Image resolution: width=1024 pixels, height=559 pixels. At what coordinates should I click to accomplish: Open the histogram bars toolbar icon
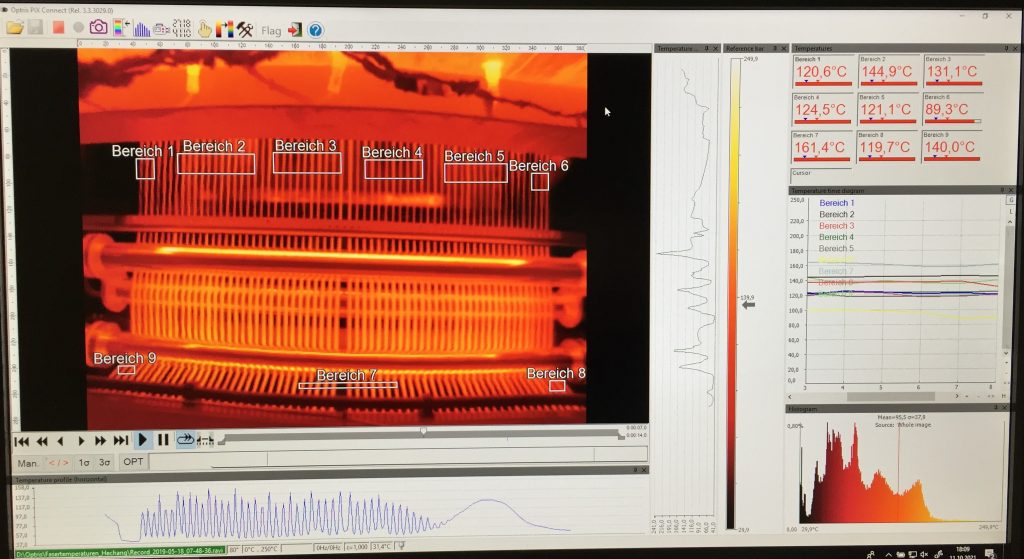[142, 30]
